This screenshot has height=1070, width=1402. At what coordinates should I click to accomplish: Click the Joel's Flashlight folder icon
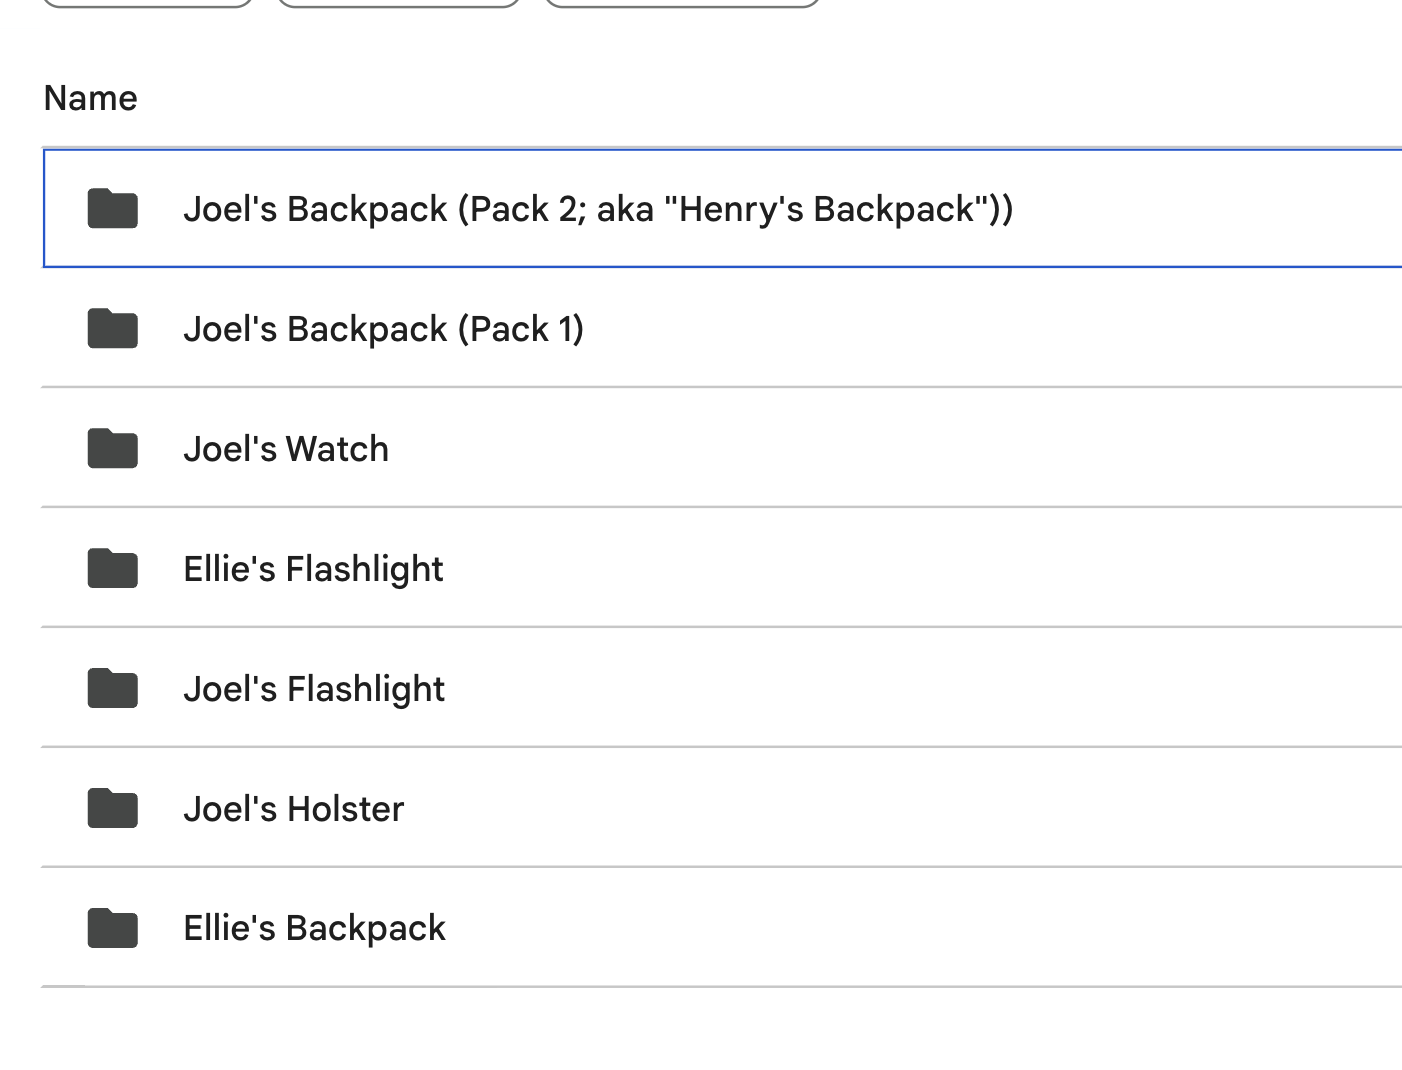pos(112,689)
